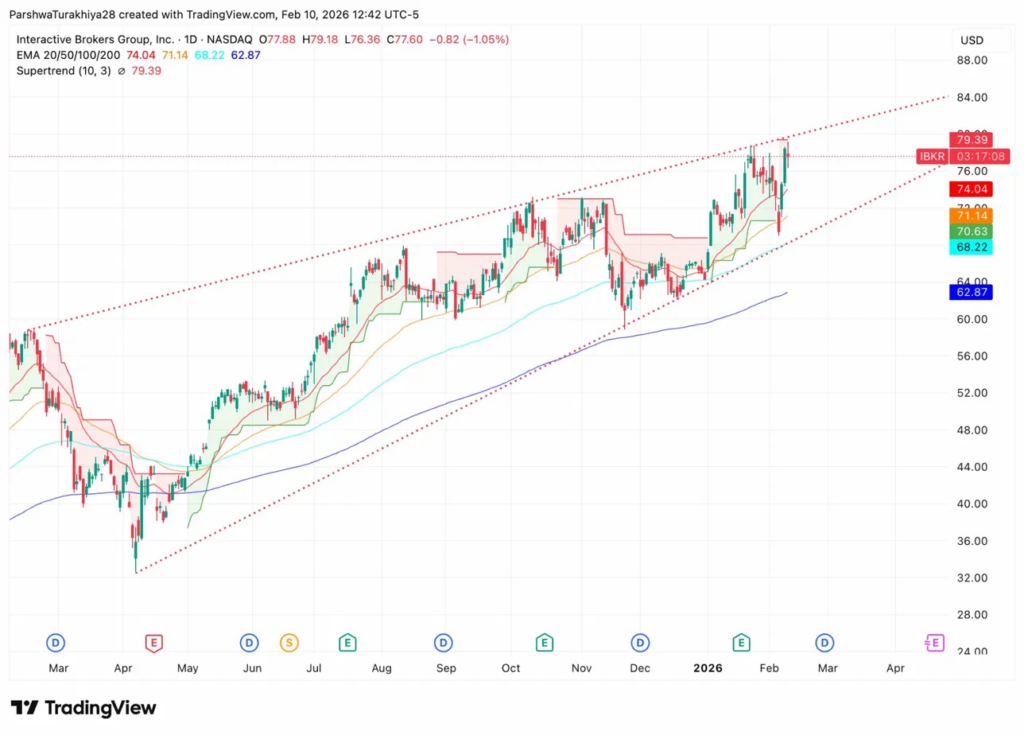1024x735 pixels.
Task: Click the purple upcoming earnings marker
Action: 935,642
